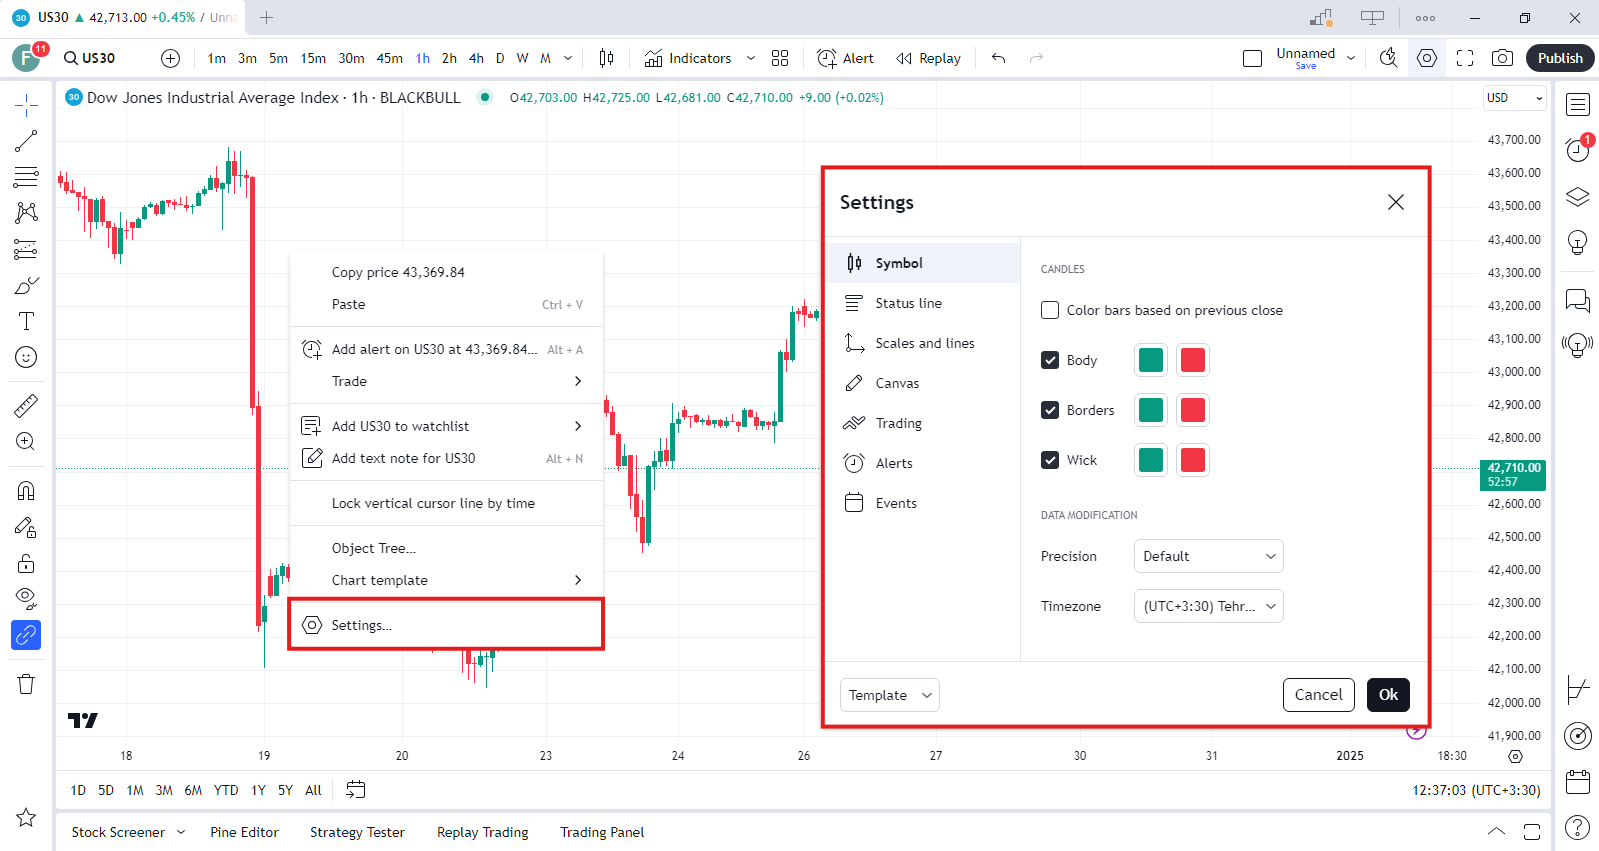Expand the USD currency selector

click(1515, 97)
